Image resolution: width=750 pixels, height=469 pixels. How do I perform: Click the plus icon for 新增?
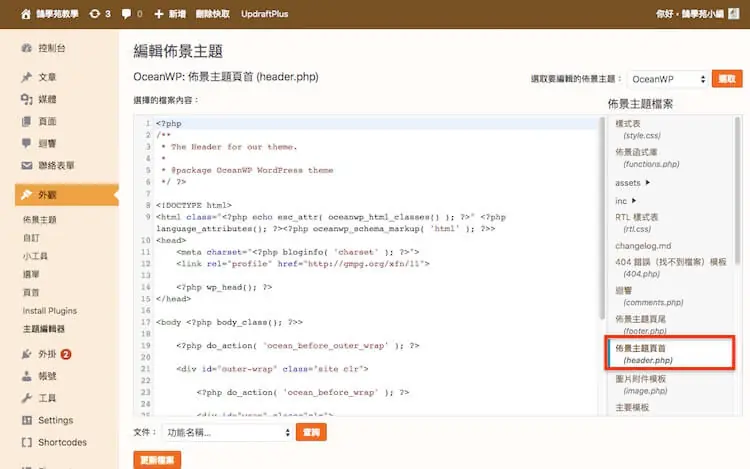pos(159,14)
